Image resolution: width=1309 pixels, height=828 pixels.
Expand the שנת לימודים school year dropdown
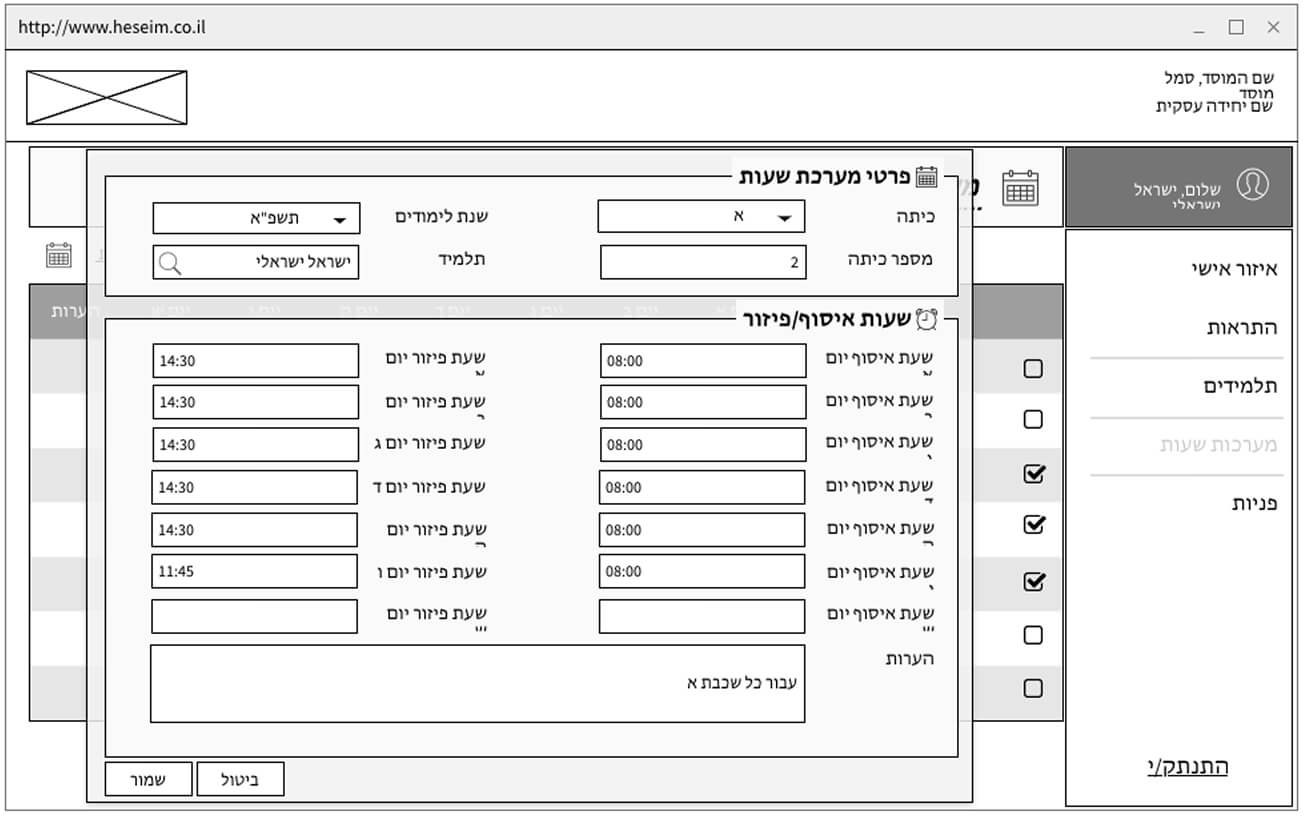click(x=256, y=219)
